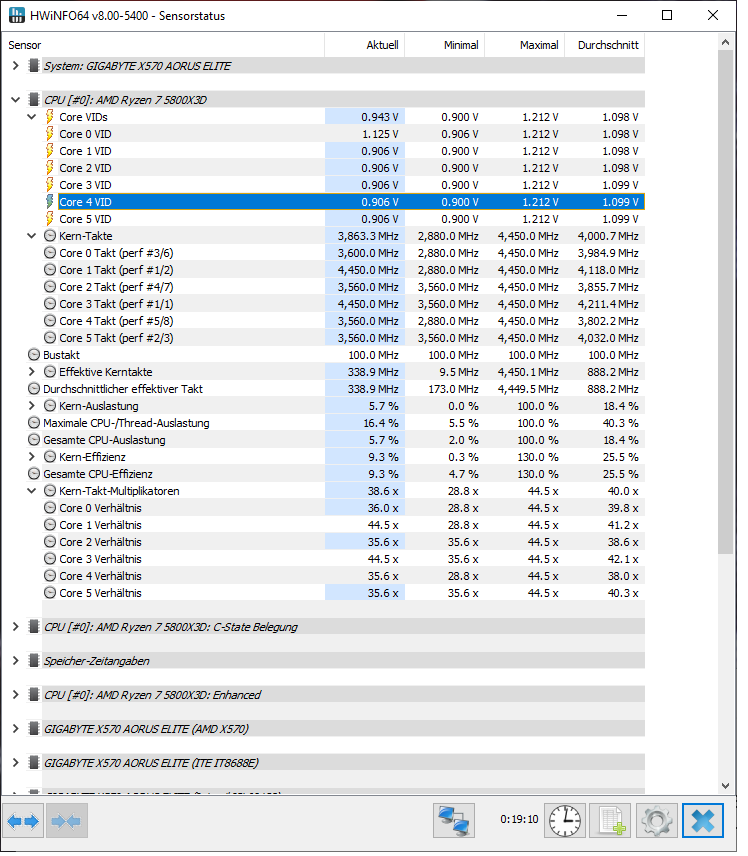Click the 0:19:10 elapsed time readout

pyautogui.click(x=520, y=821)
